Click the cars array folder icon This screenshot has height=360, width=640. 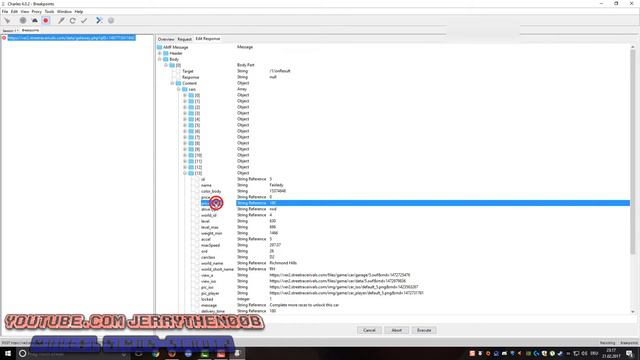[x=185, y=89]
